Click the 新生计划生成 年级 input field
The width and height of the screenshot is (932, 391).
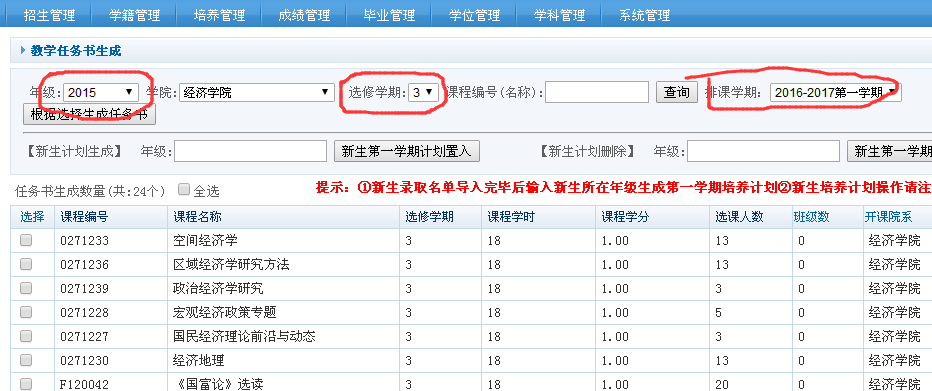tap(250, 151)
